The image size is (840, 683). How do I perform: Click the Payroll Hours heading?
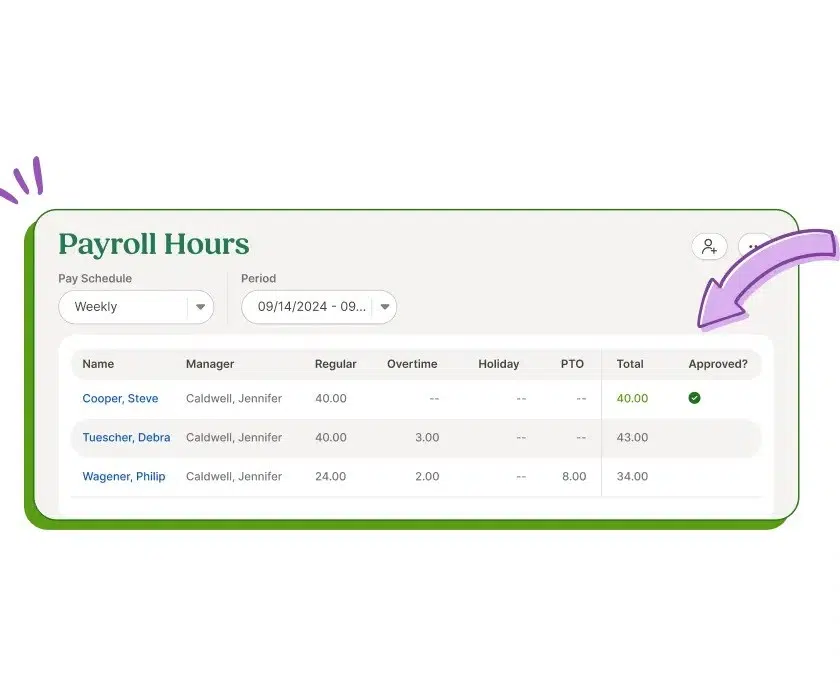153,244
